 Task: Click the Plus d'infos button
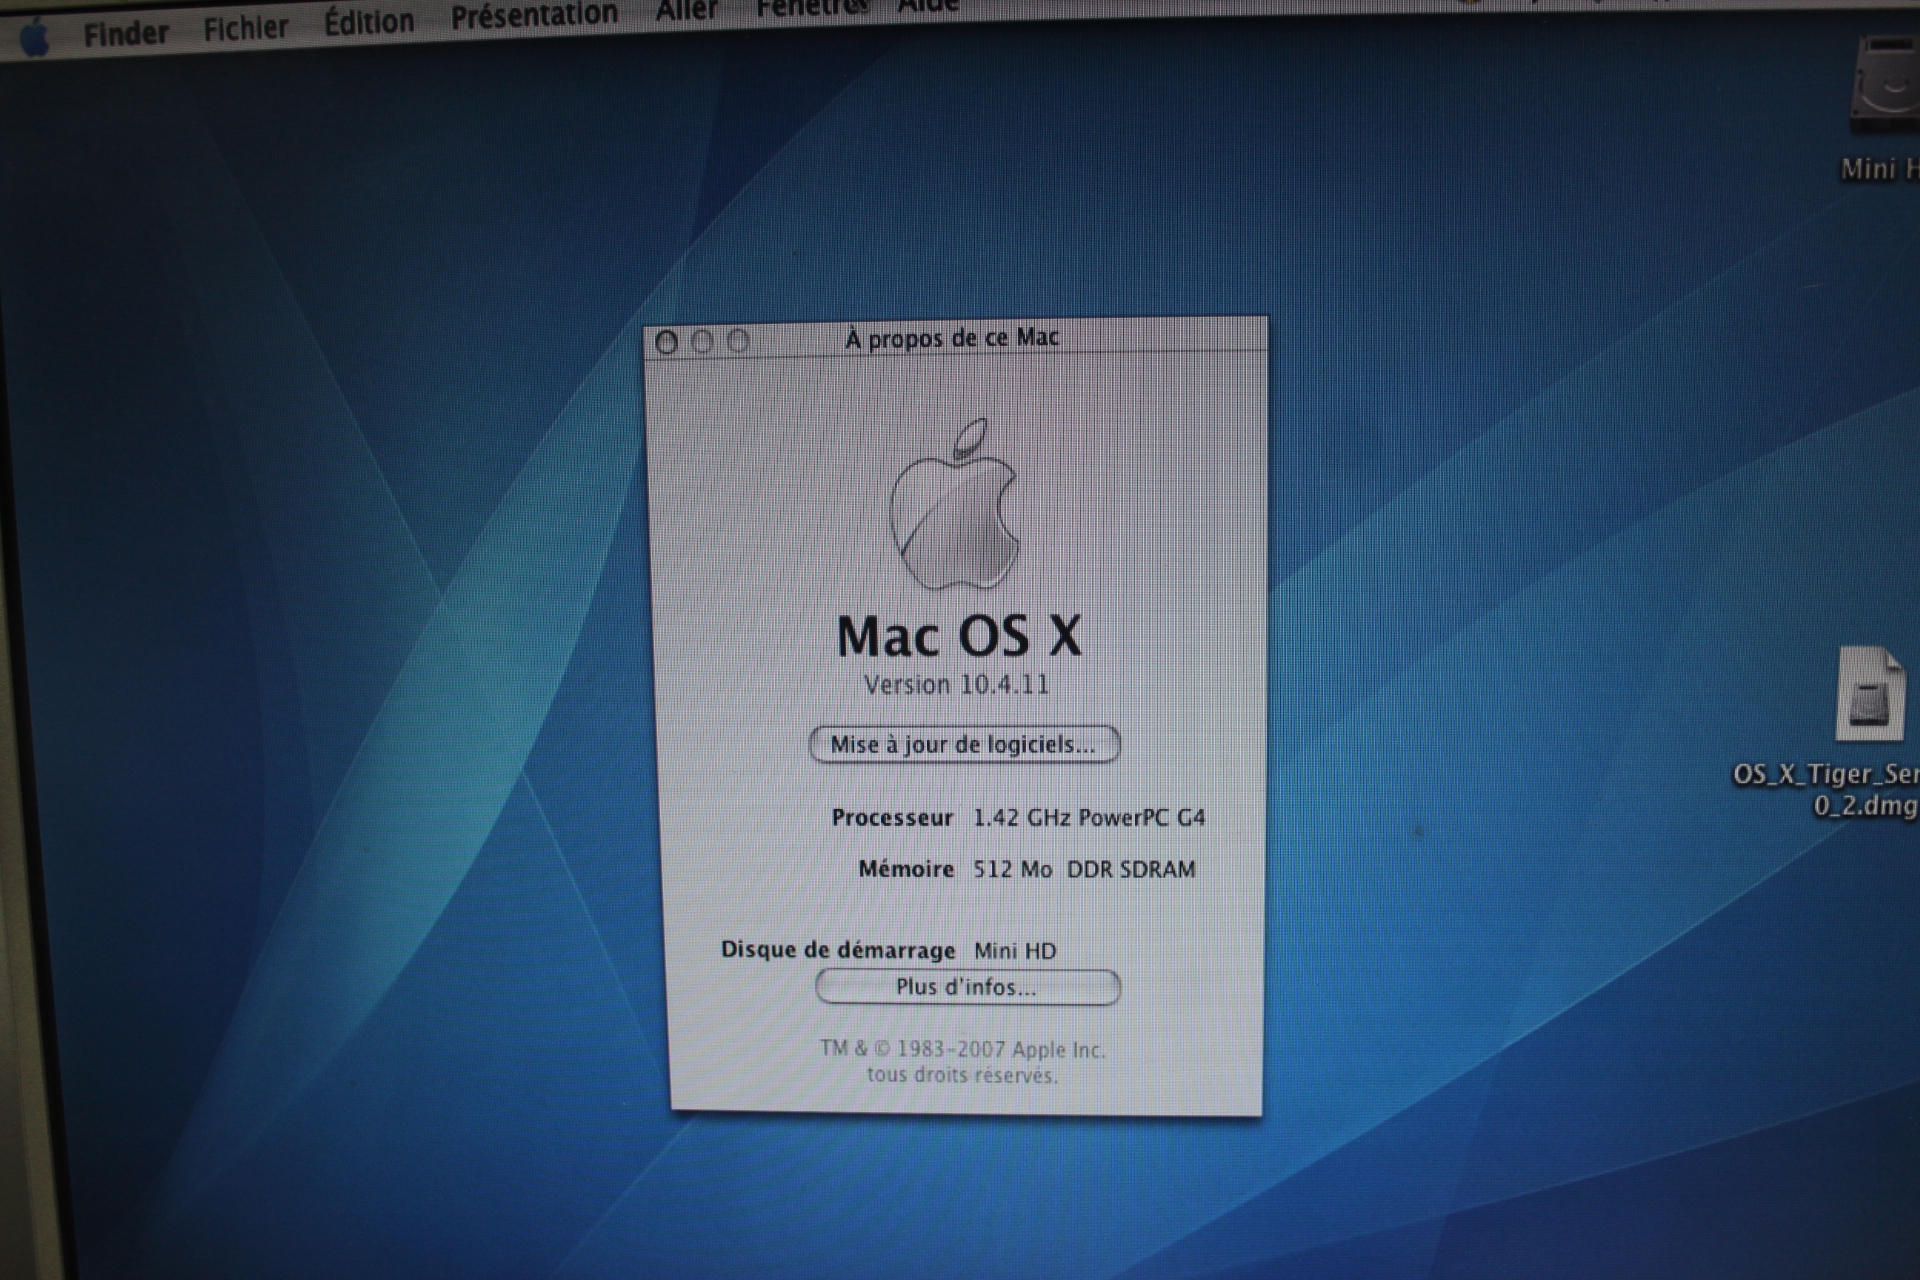[x=967, y=987]
